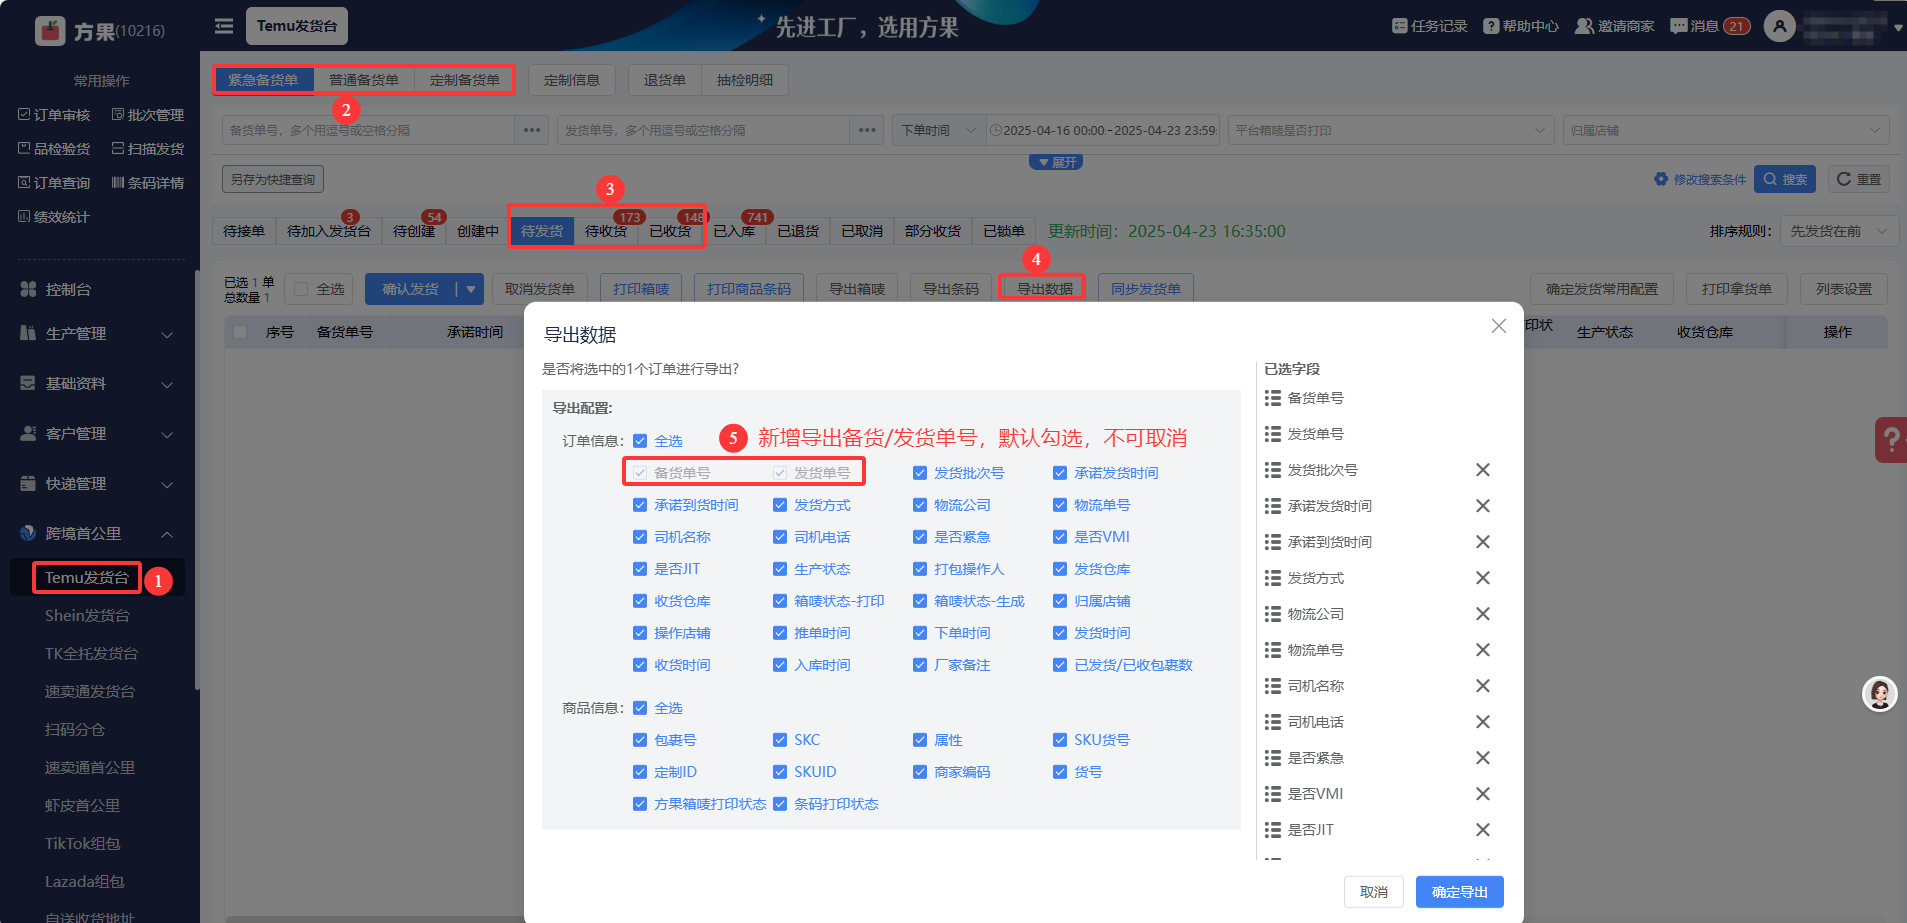The height and width of the screenshot is (923, 1907).
Task: Click the 重置 button
Action: tap(1859, 179)
